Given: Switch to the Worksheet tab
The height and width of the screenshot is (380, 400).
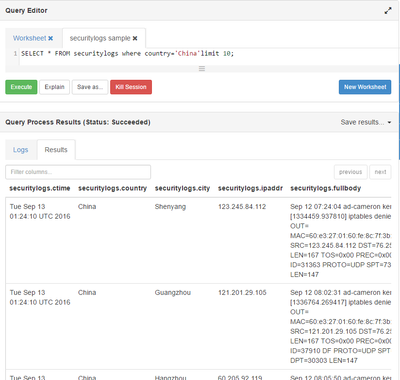Looking at the screenshot, I should point(29,38).
